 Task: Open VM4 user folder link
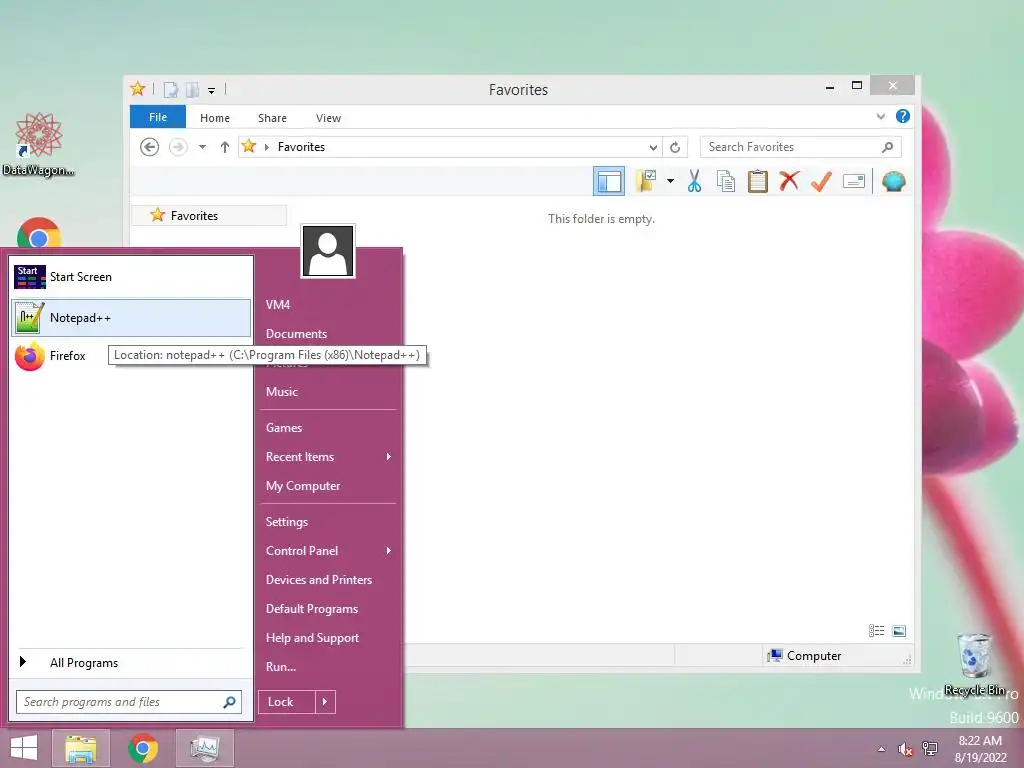[278, 304]
